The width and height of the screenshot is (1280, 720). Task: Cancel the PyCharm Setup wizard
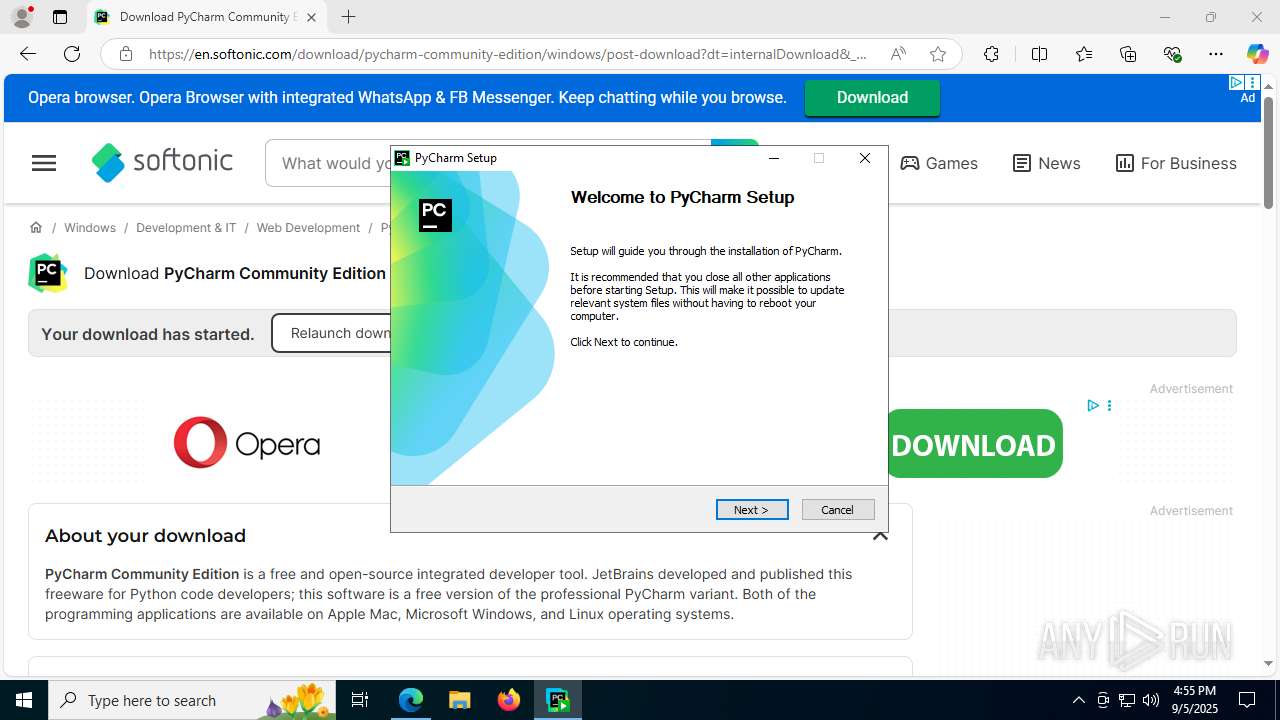point(838,510)
